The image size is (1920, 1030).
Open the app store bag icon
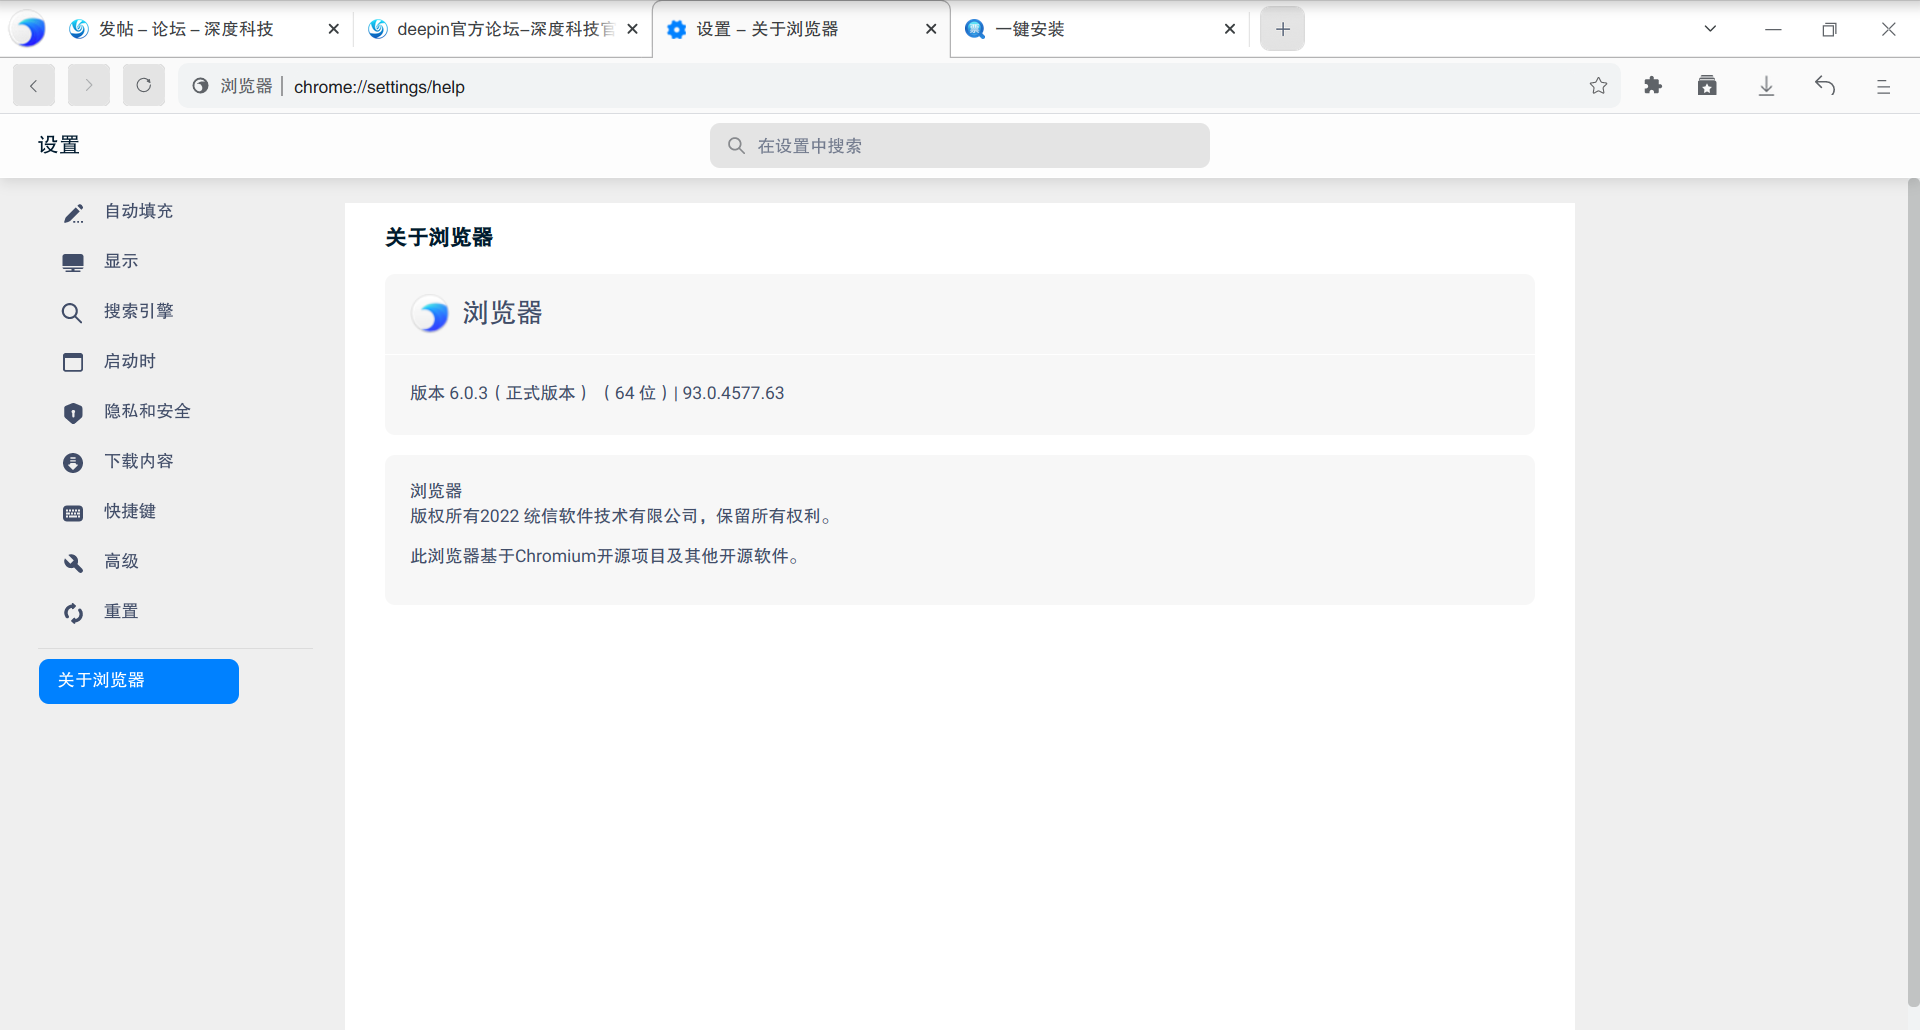(x=1707, y=86)
